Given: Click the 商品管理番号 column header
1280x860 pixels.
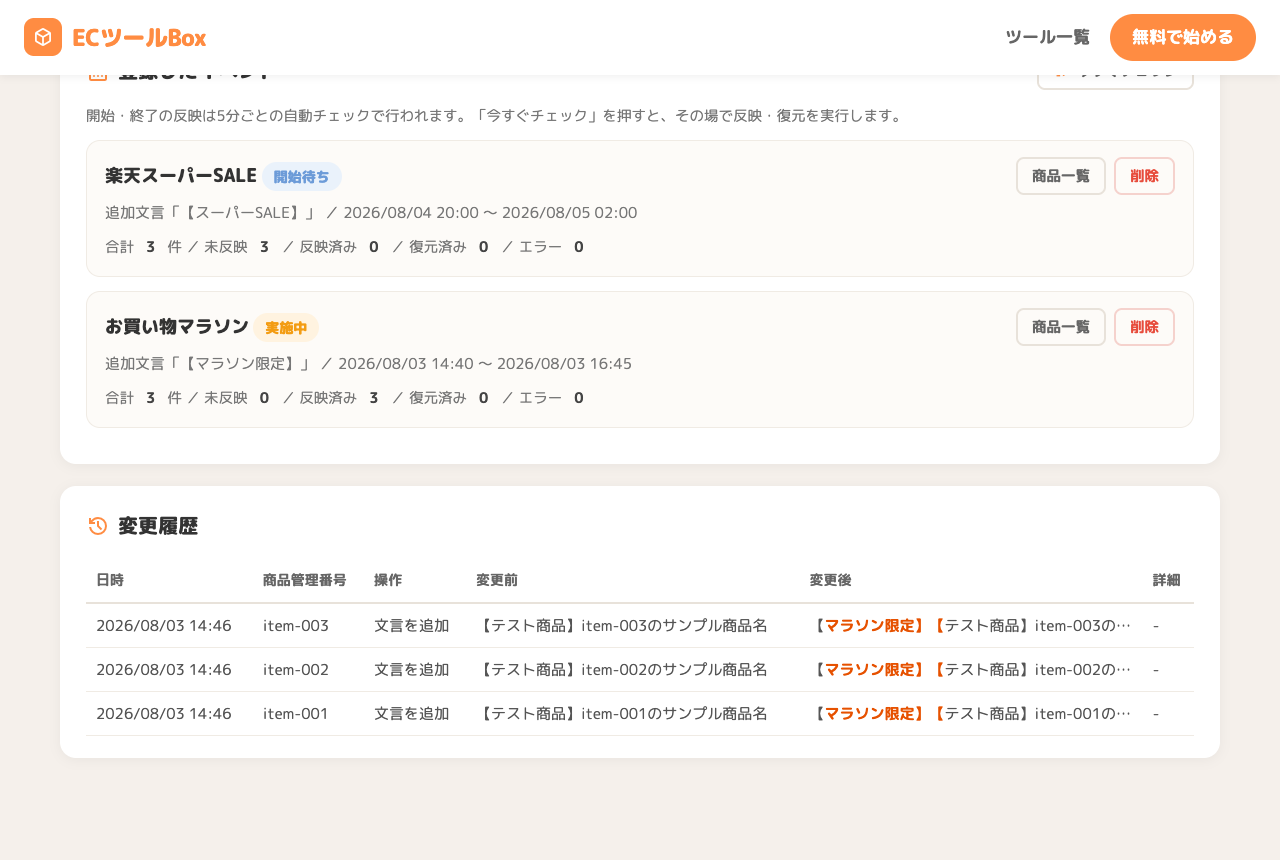Looking at the screenshot, I should click(305, 580).
